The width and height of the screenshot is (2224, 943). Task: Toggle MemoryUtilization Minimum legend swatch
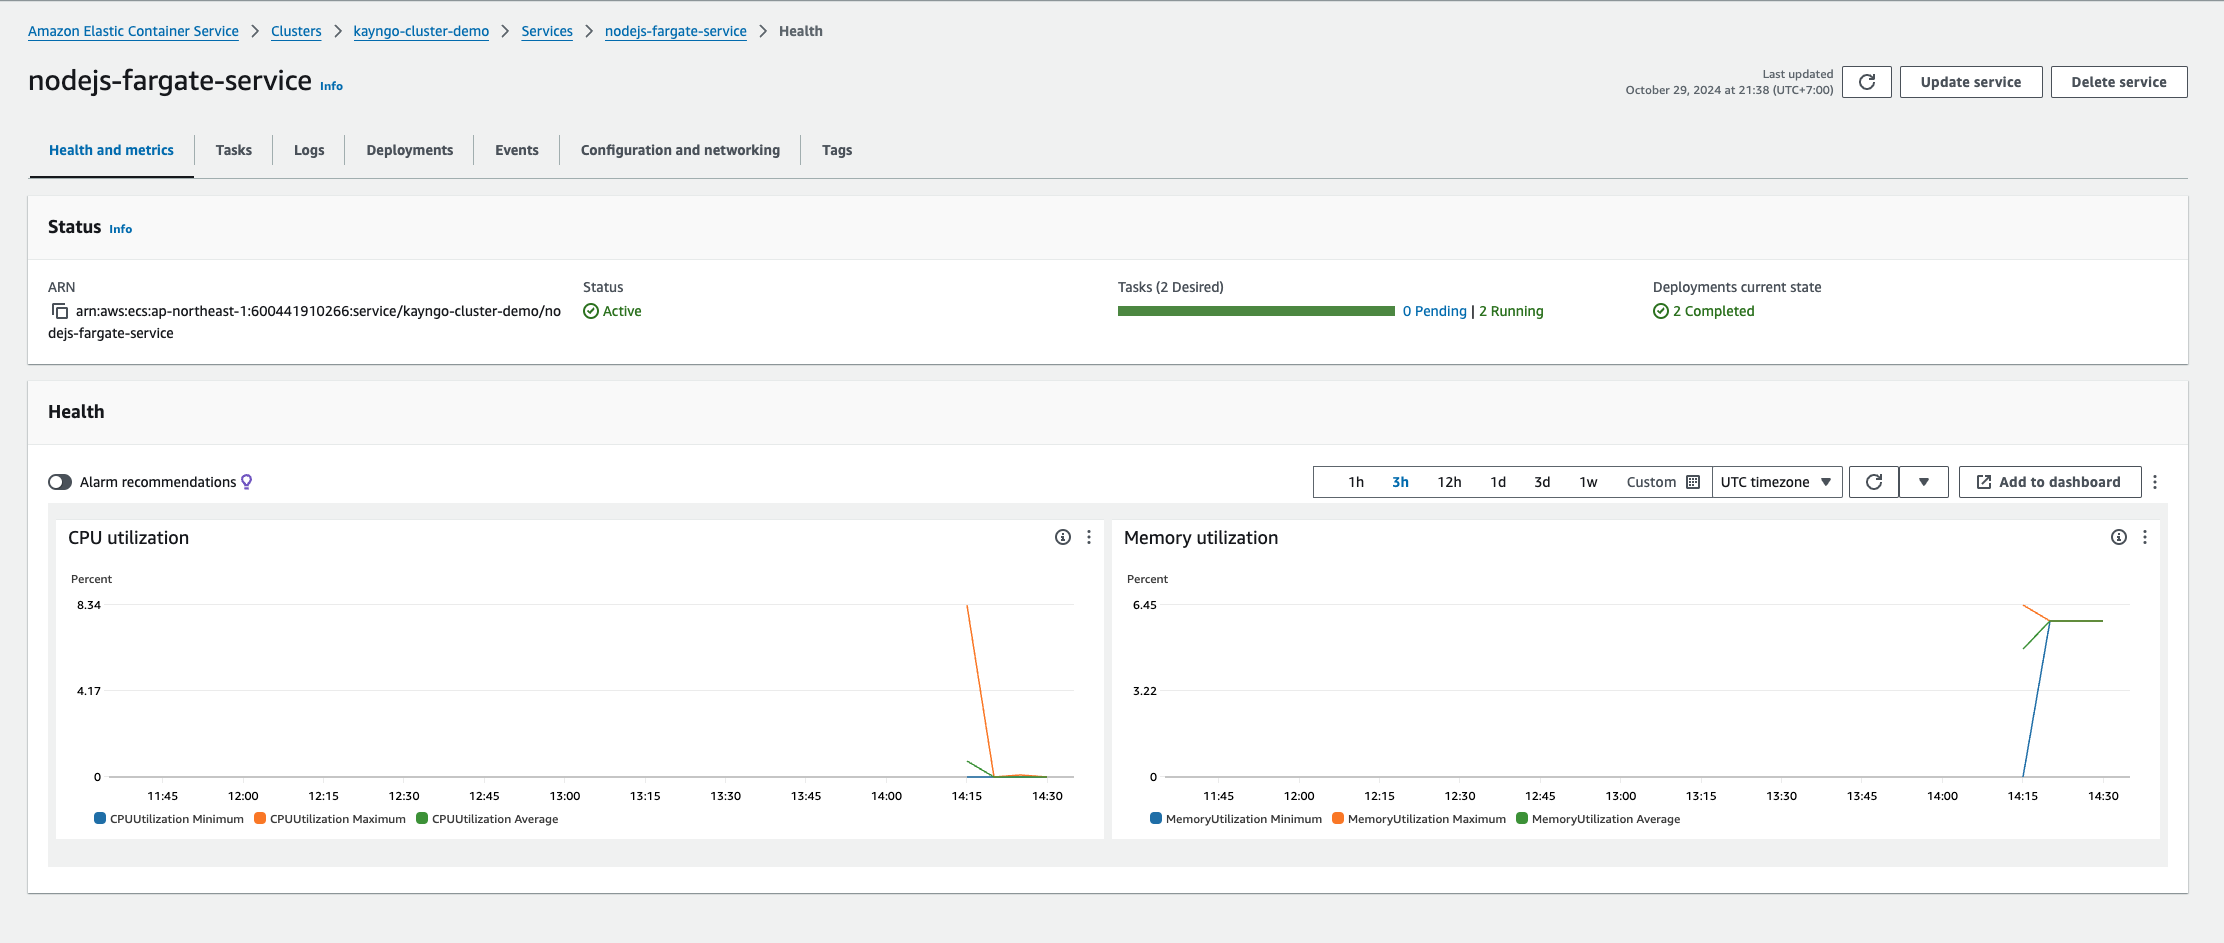coord(1156,818)
